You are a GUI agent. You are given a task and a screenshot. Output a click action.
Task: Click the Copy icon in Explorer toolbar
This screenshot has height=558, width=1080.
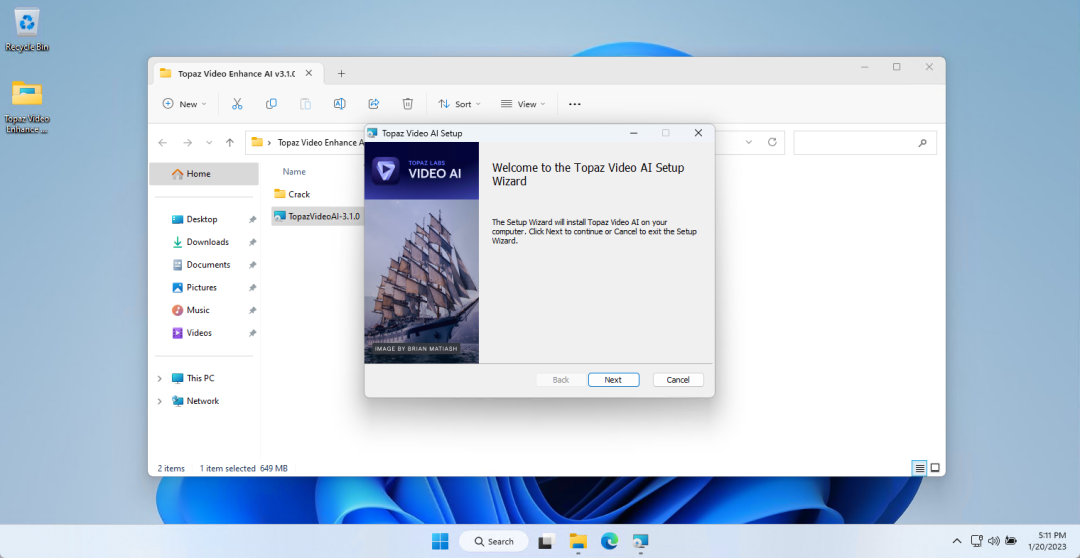(271, 104)
